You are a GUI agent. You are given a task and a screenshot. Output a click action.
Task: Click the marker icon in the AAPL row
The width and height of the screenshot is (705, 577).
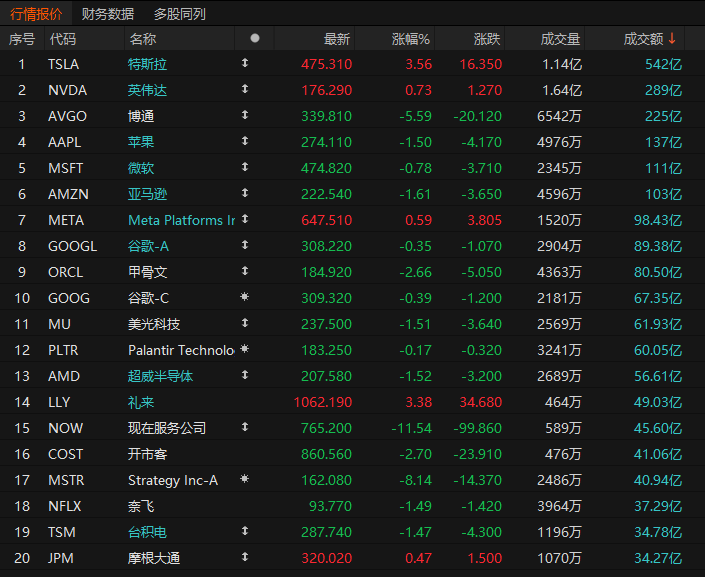point(245,141)
